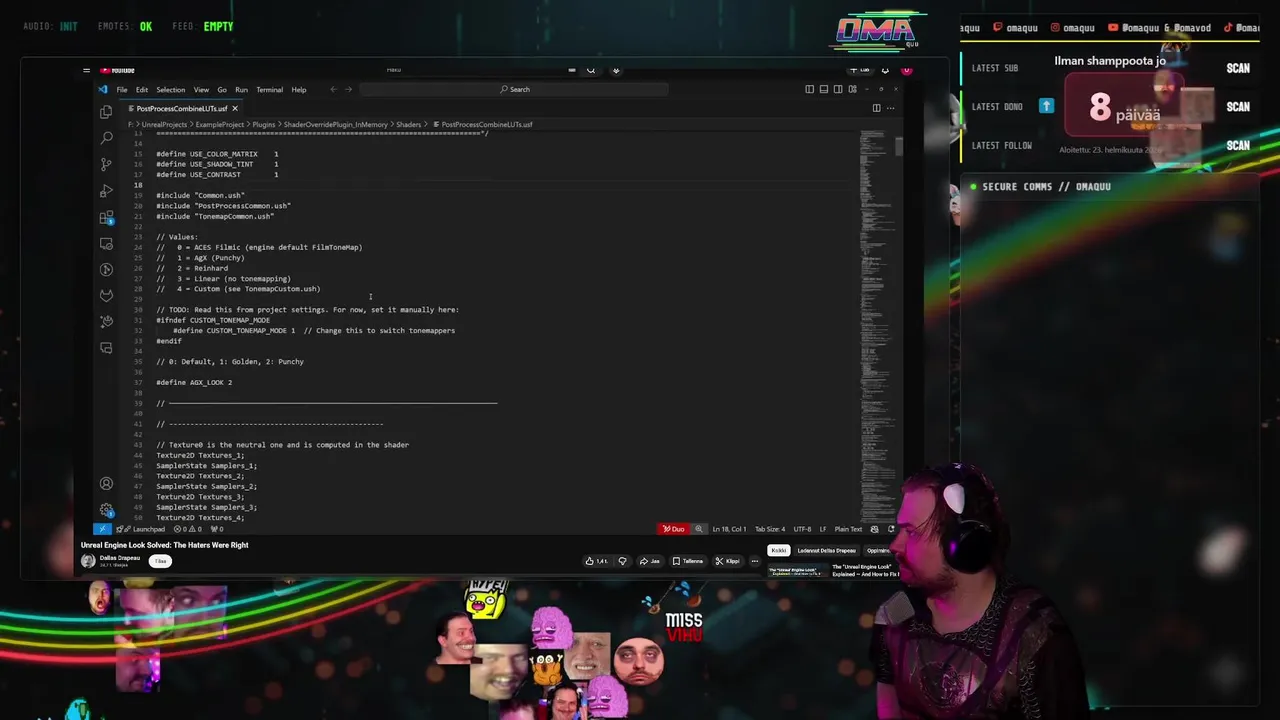Click the editor vertical scrollbar thumb
This screenshot has width=1280, height=720.
pyautogui.click(x=899, y=146)
